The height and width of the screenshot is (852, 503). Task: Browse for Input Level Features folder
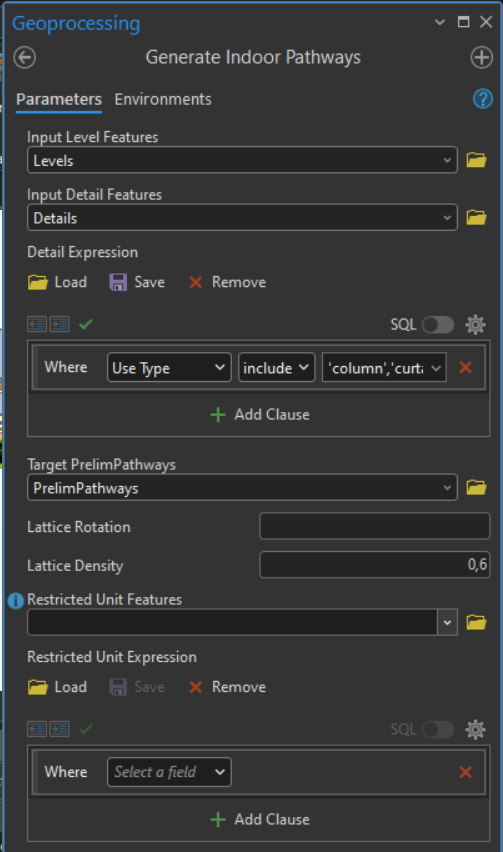click(476, 160)
